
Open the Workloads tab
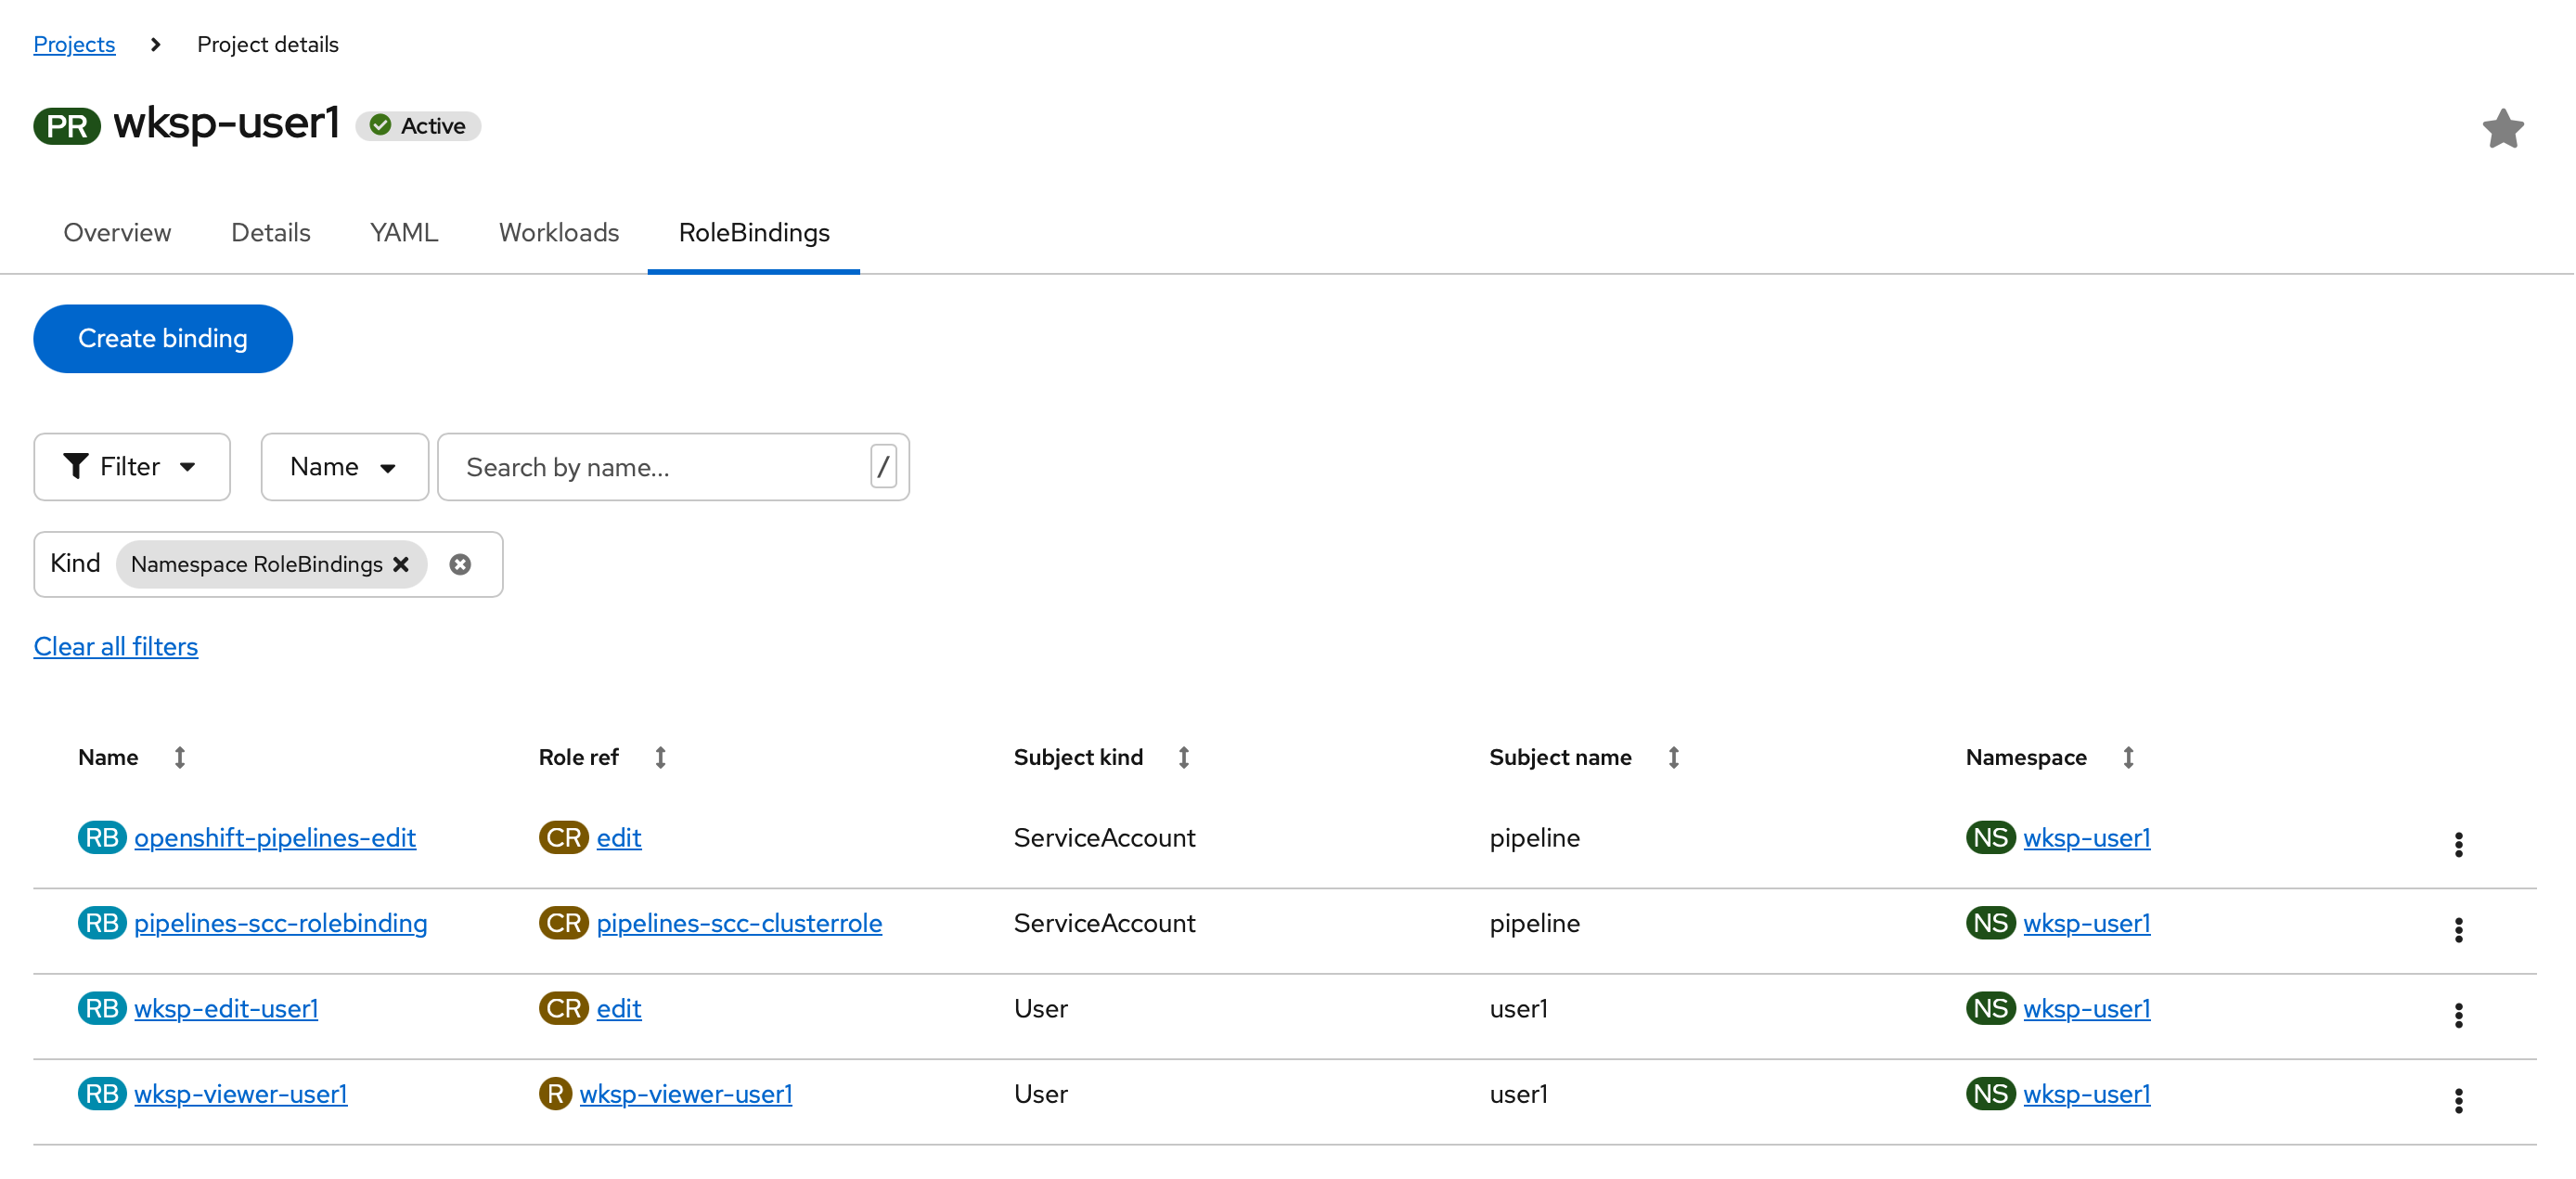558,232
